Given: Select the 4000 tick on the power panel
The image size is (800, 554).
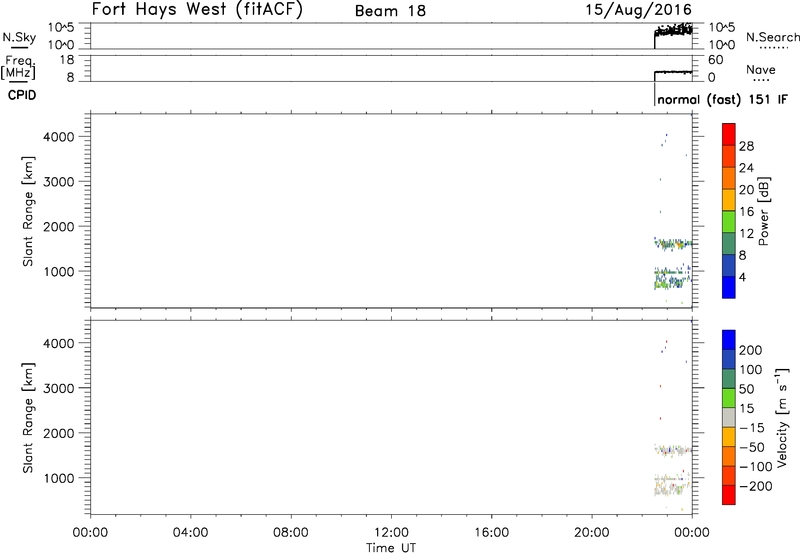Looking at the screenshot, I should pyautogui.click(x=59, y=137).
